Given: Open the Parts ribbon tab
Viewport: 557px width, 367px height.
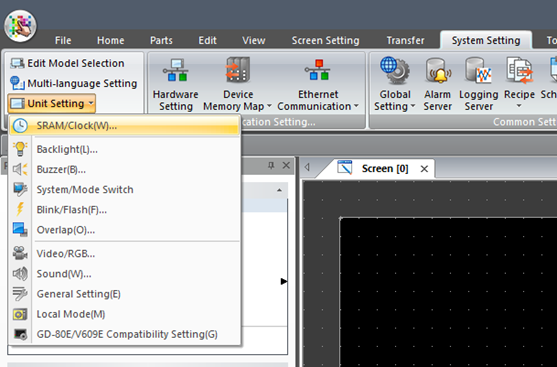Looking at the screenshot, I should [161, 41].
